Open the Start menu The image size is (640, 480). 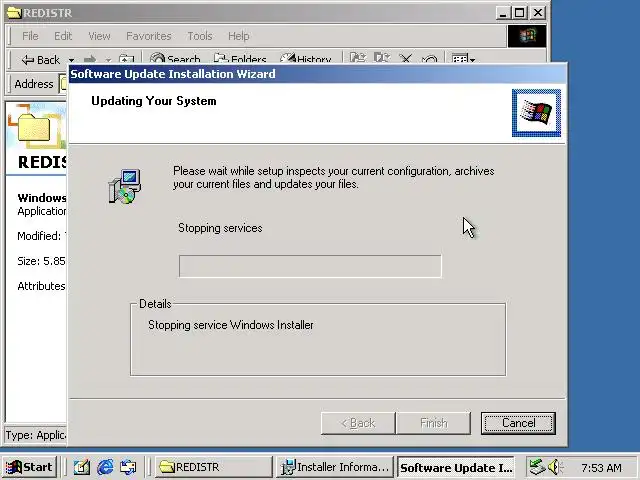click(x=29, y=467)
